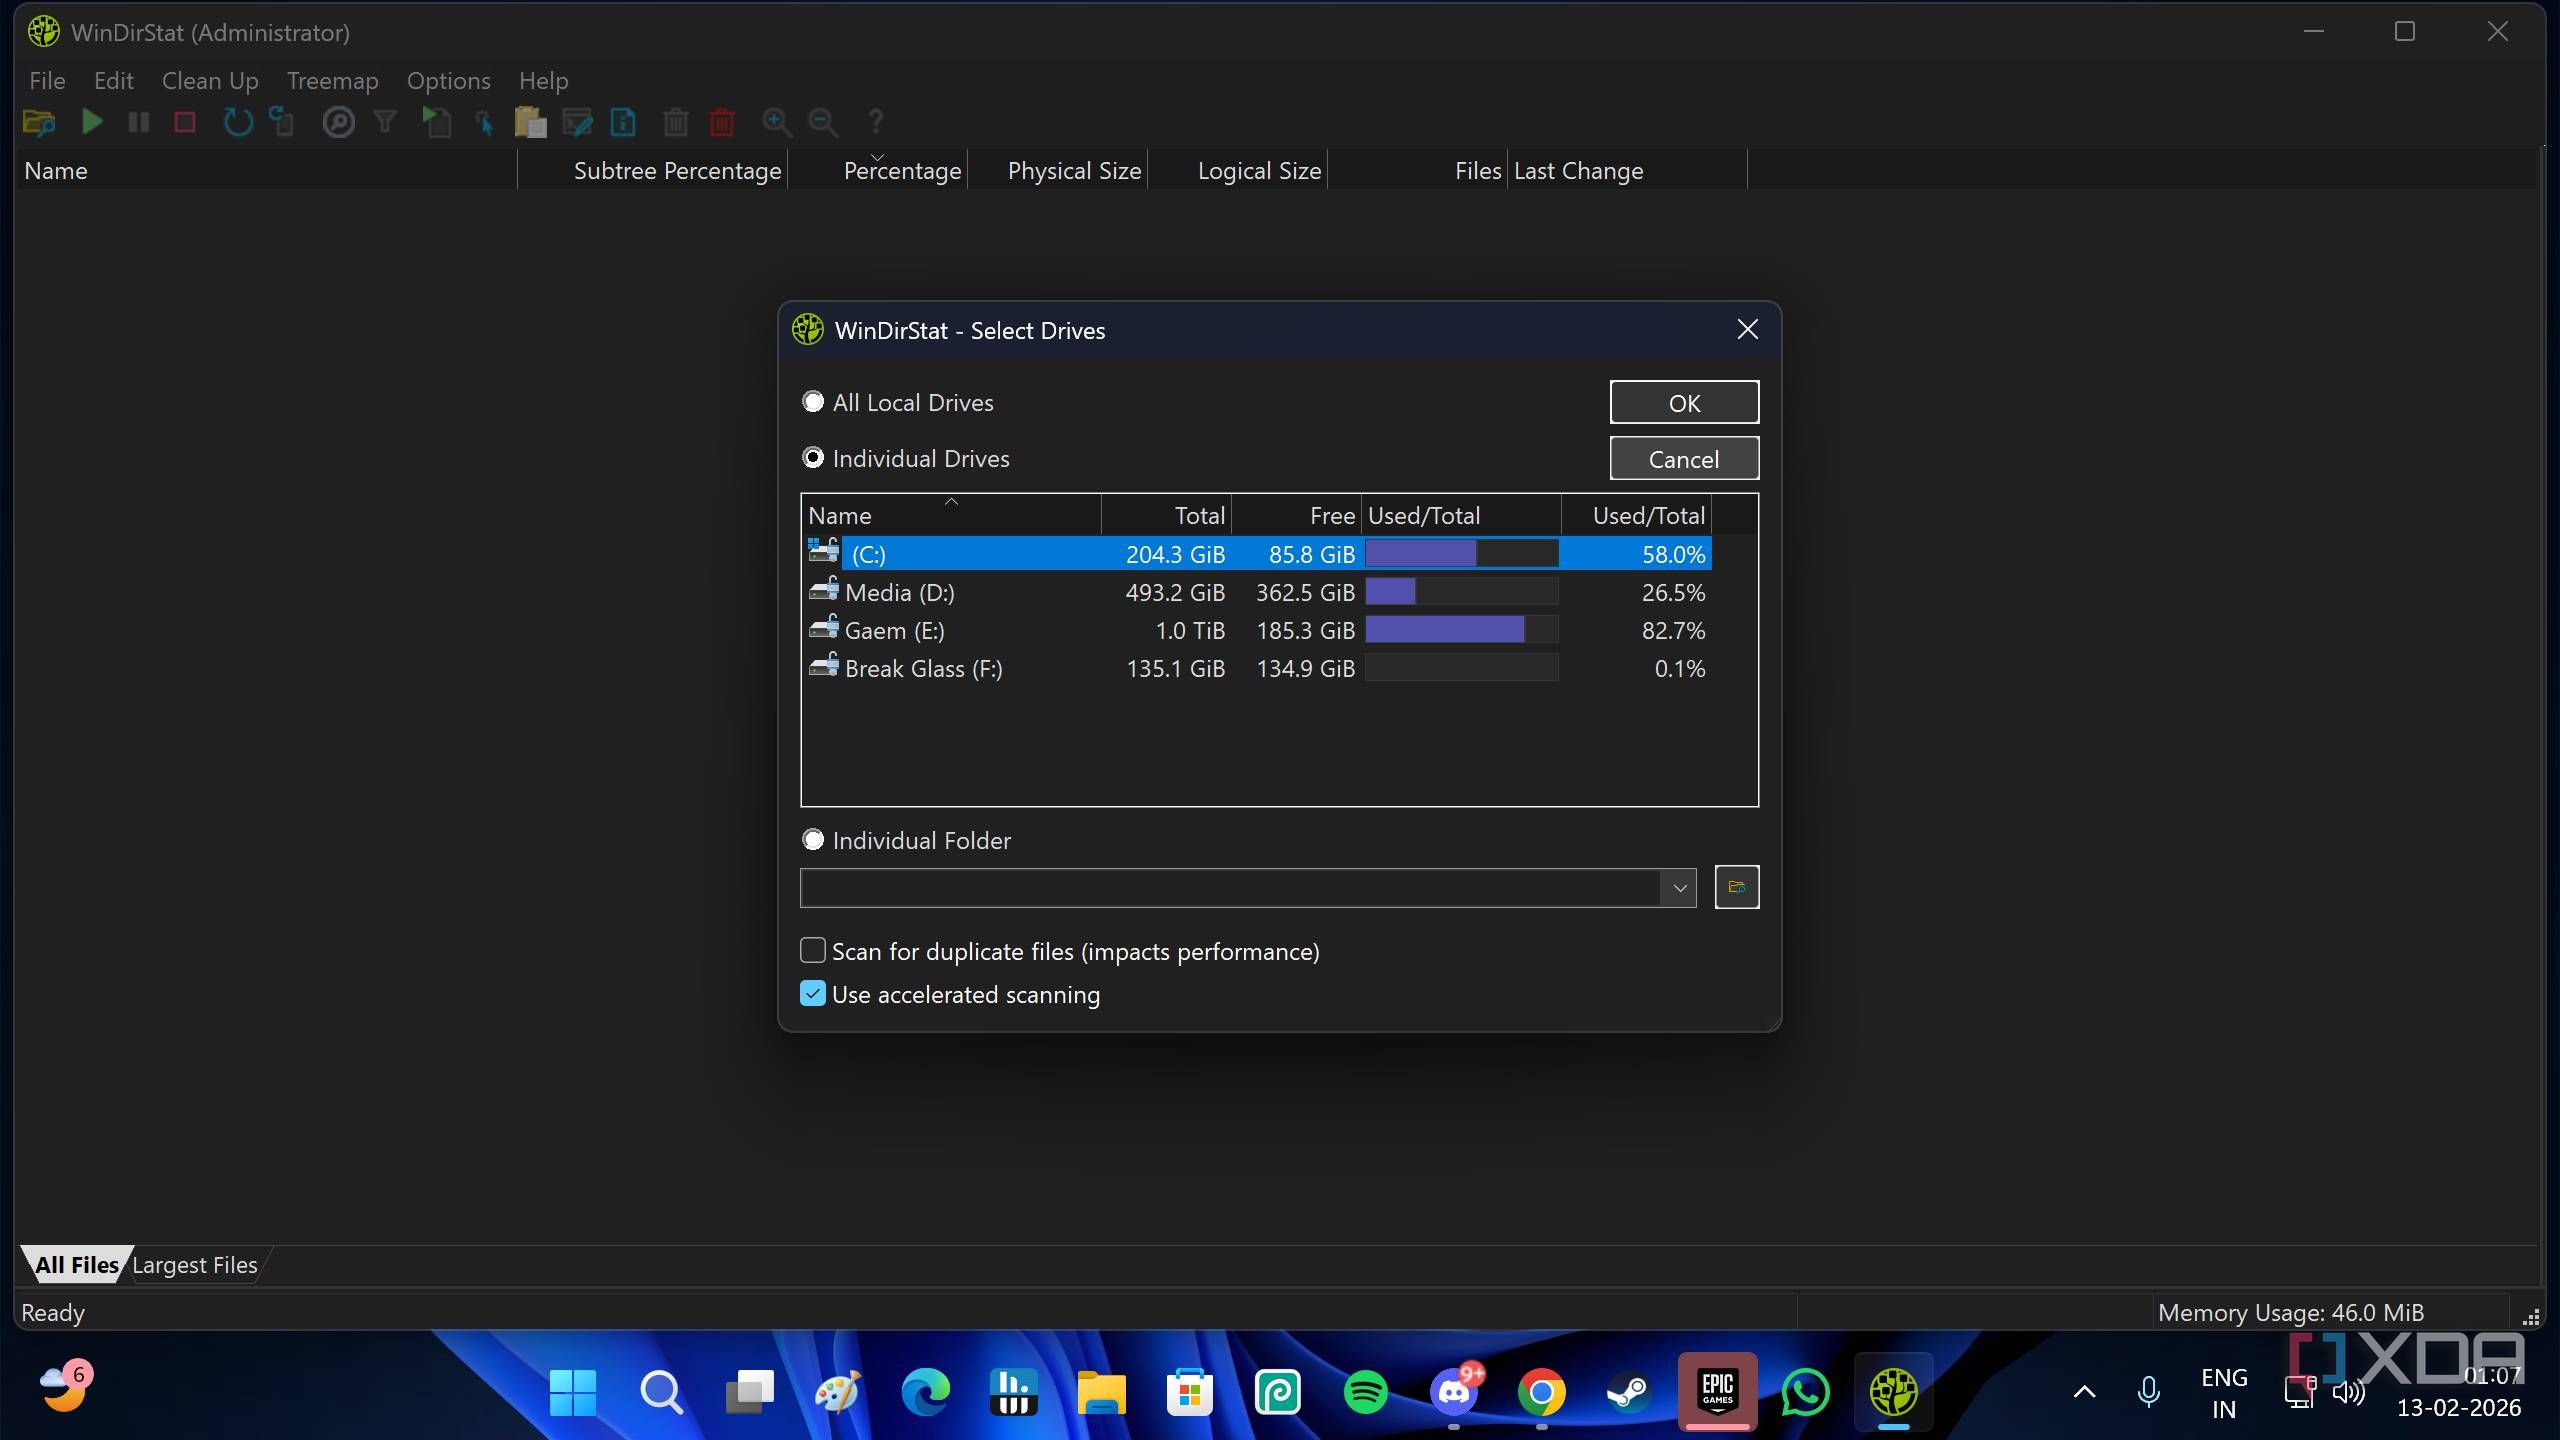Click the Percentage column header
The height and width of the screenshot is (1440, 2560).
(878, 170)
